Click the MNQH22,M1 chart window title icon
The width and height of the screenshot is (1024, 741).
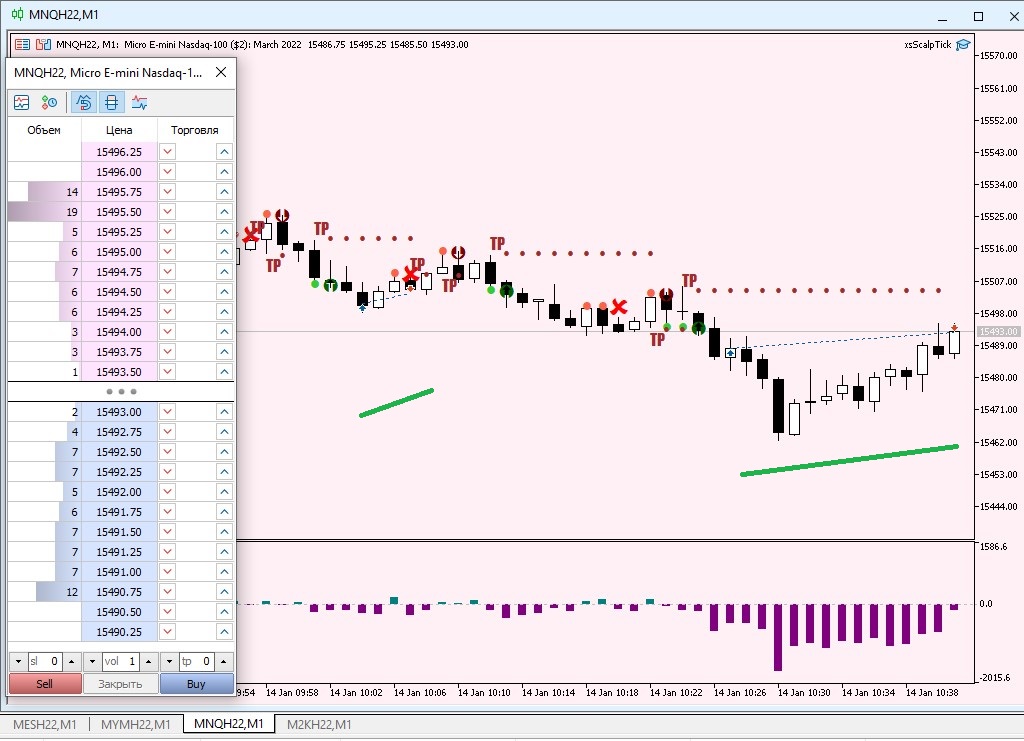(x=17, y=14)
